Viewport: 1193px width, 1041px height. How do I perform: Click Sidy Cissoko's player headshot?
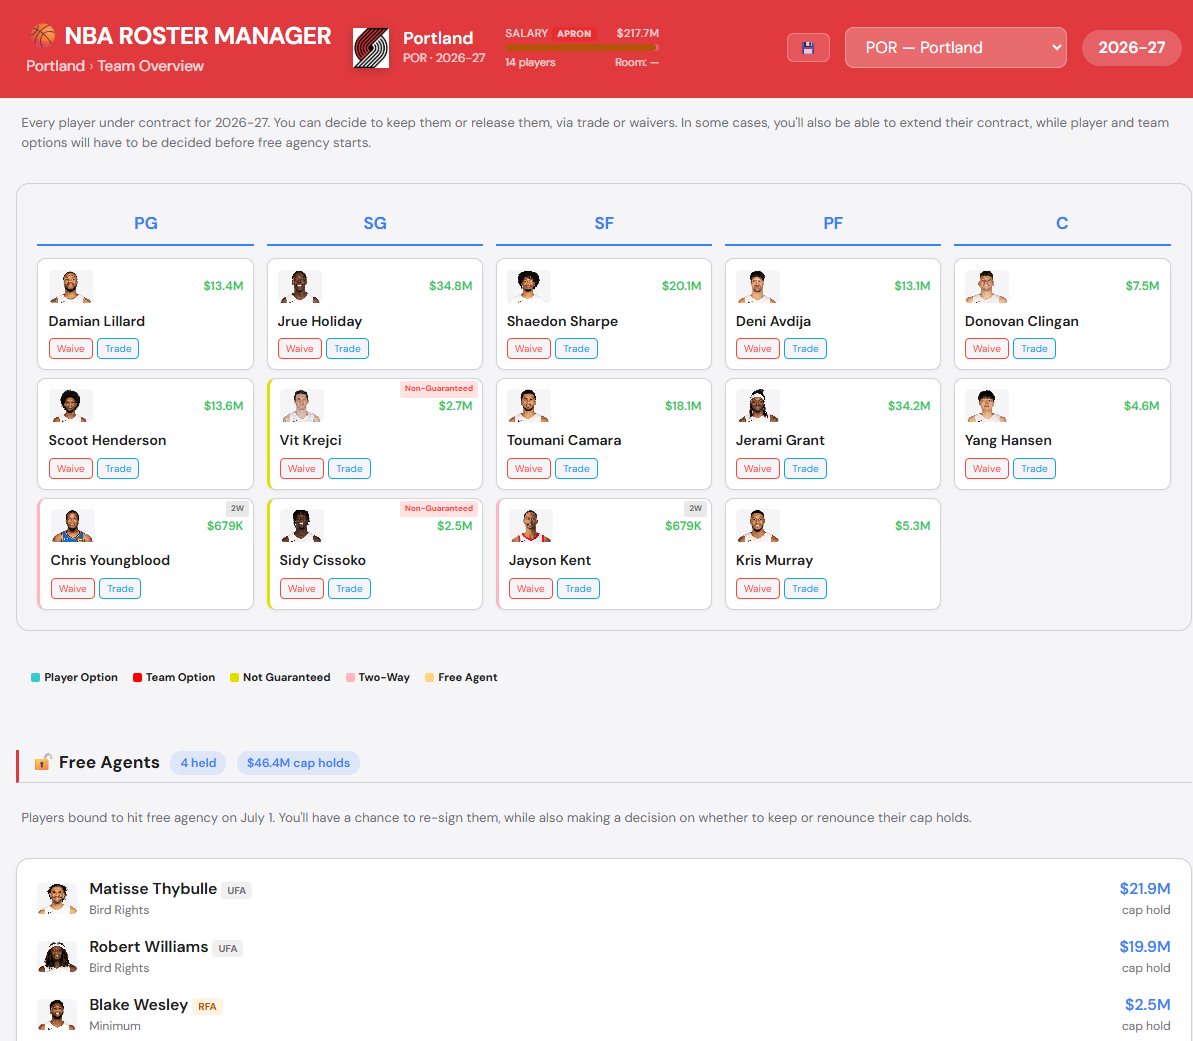pos(302,526)
